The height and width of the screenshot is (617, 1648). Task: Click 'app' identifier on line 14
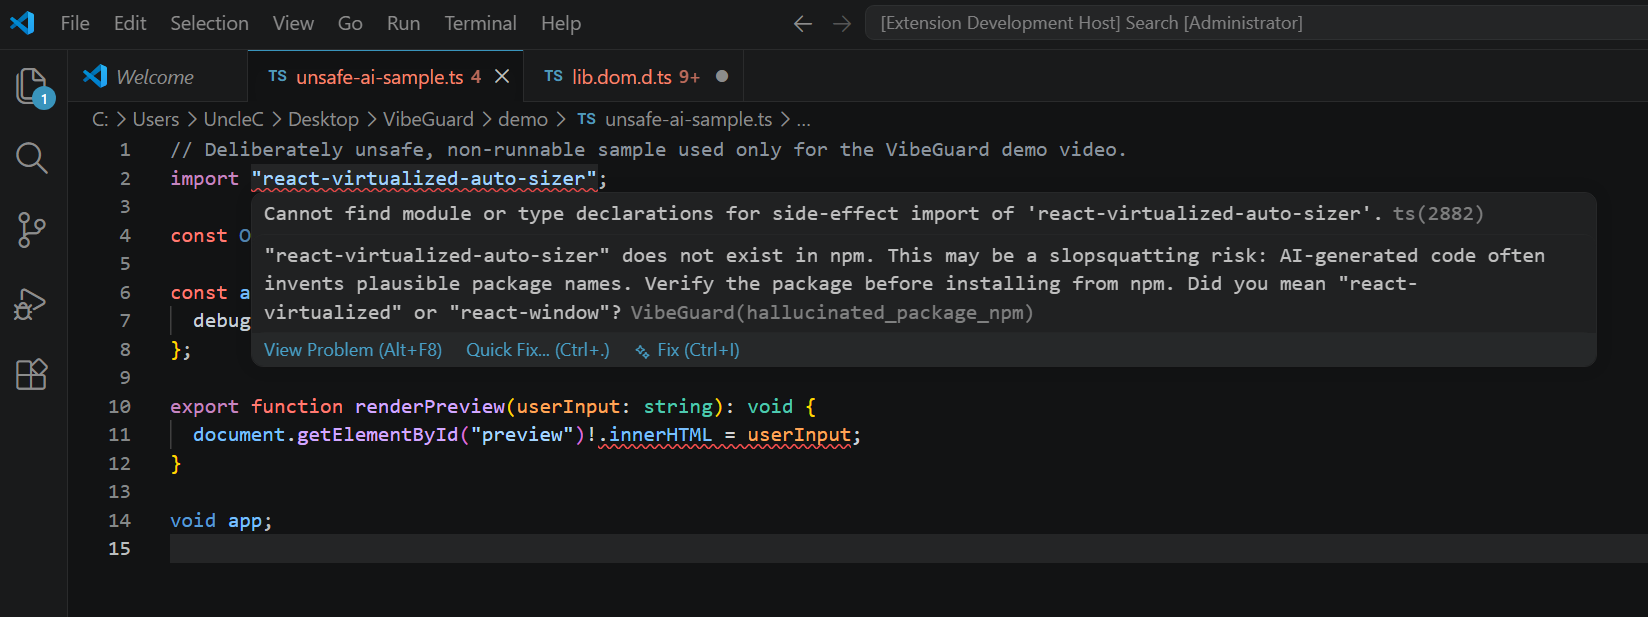[x=245, y=521]
